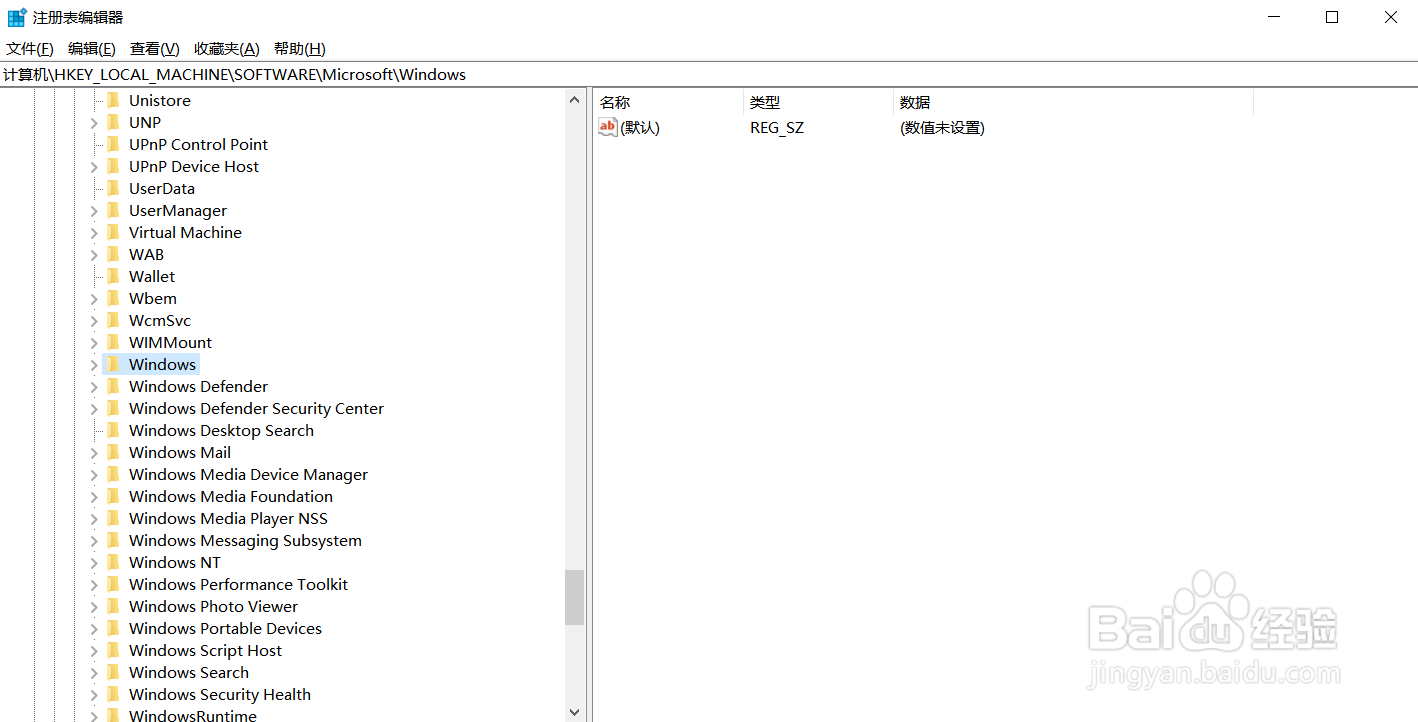The image size is (1418, 722).
Task: Select the Windows tree key
Action: tap(162, 364)
